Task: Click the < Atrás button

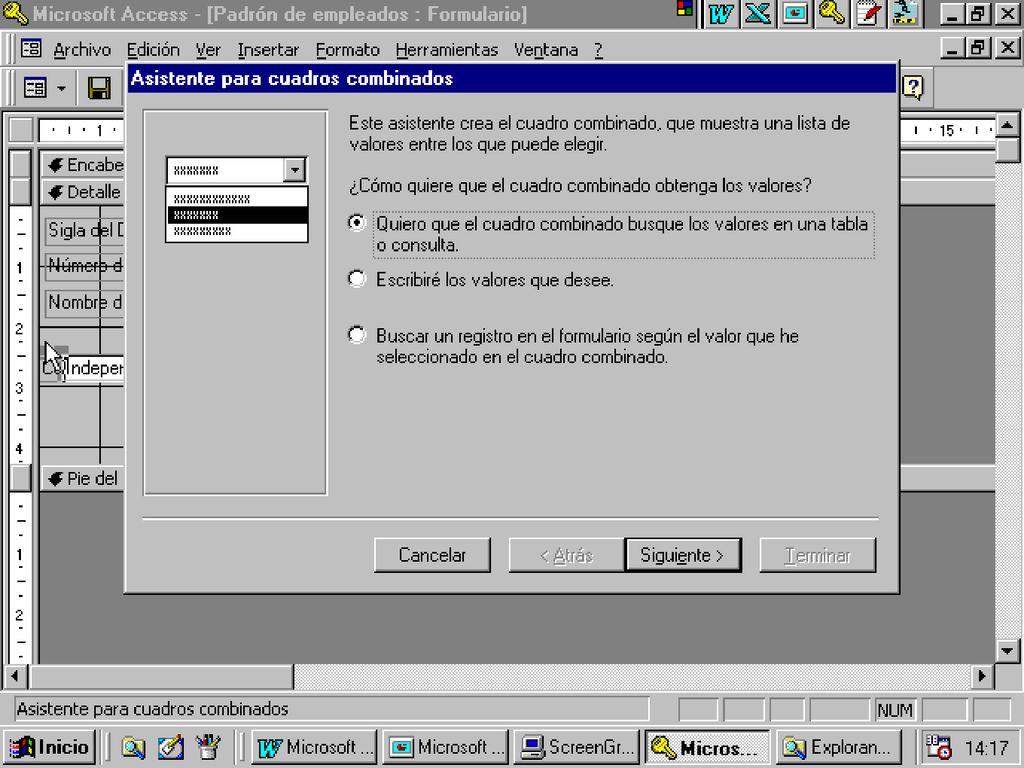Action: (x=566, y=555)
